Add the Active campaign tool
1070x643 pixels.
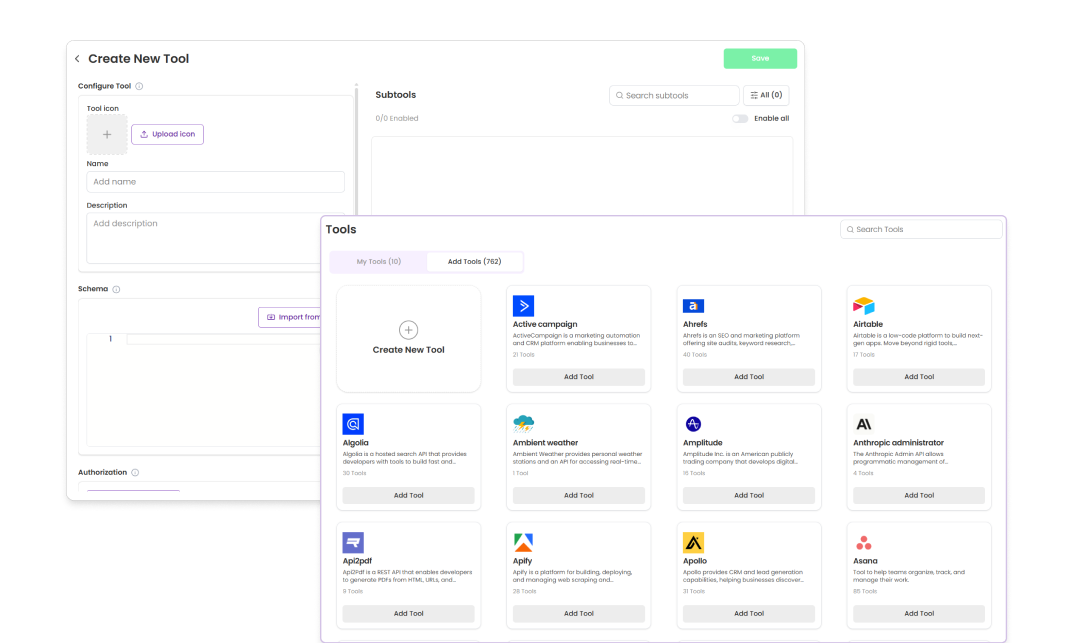click(x=579, y=377)
